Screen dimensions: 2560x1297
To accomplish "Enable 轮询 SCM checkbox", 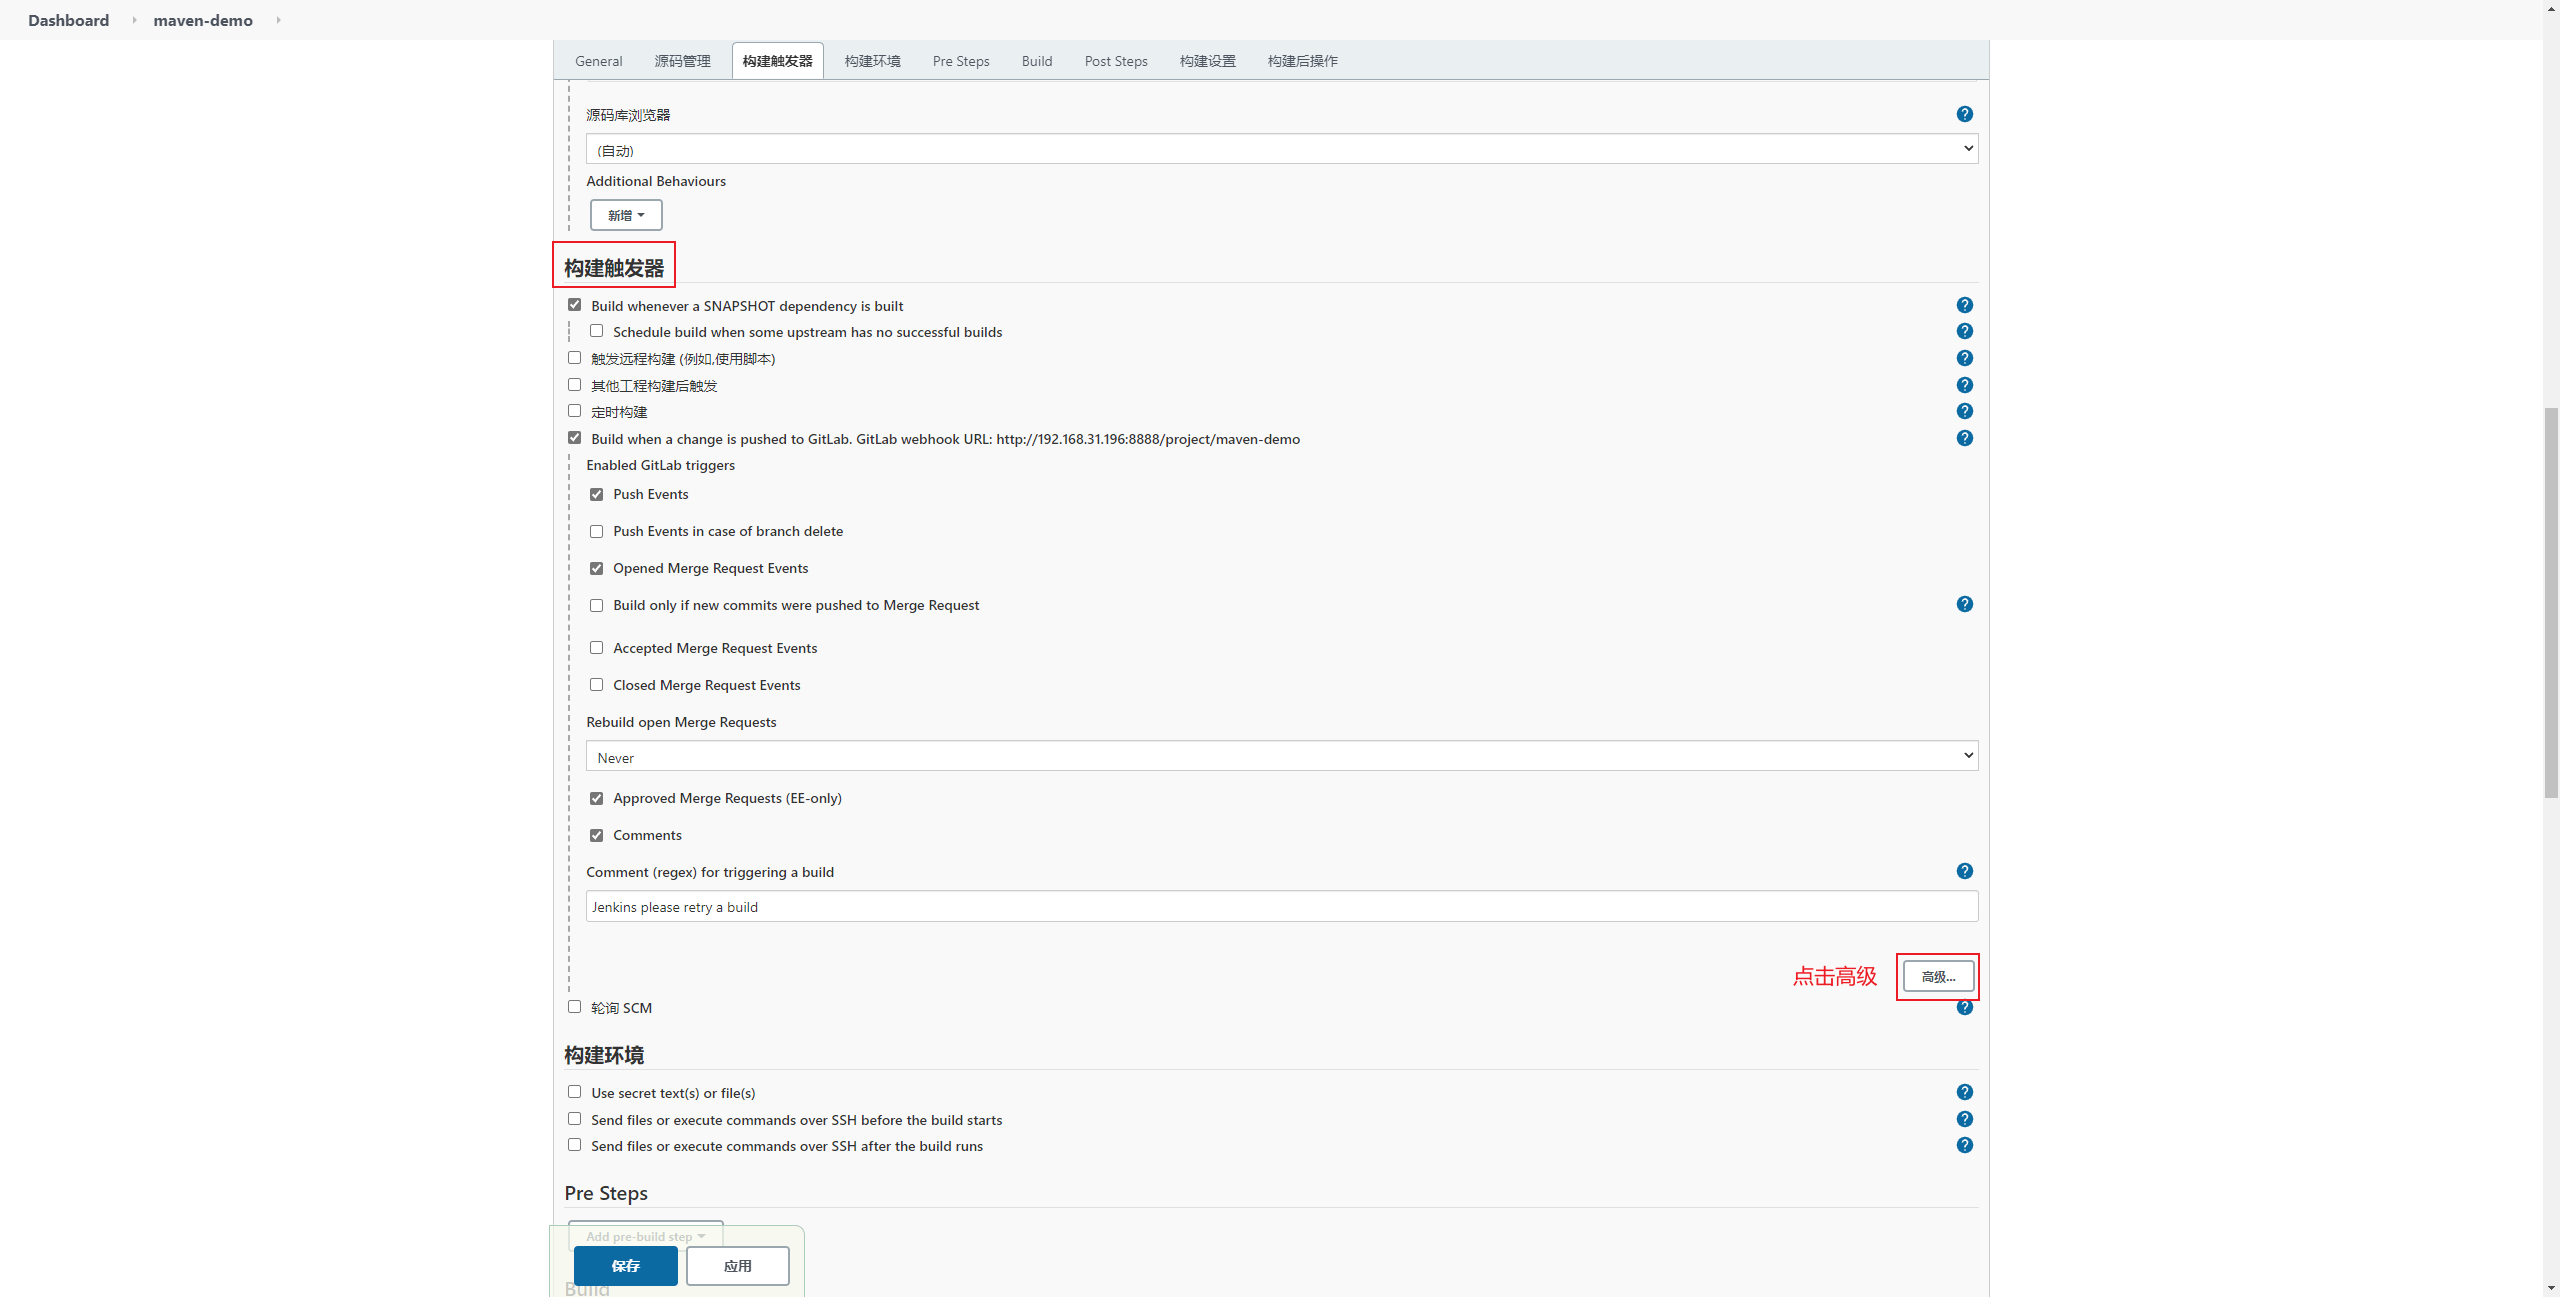I will (574, 1007).
